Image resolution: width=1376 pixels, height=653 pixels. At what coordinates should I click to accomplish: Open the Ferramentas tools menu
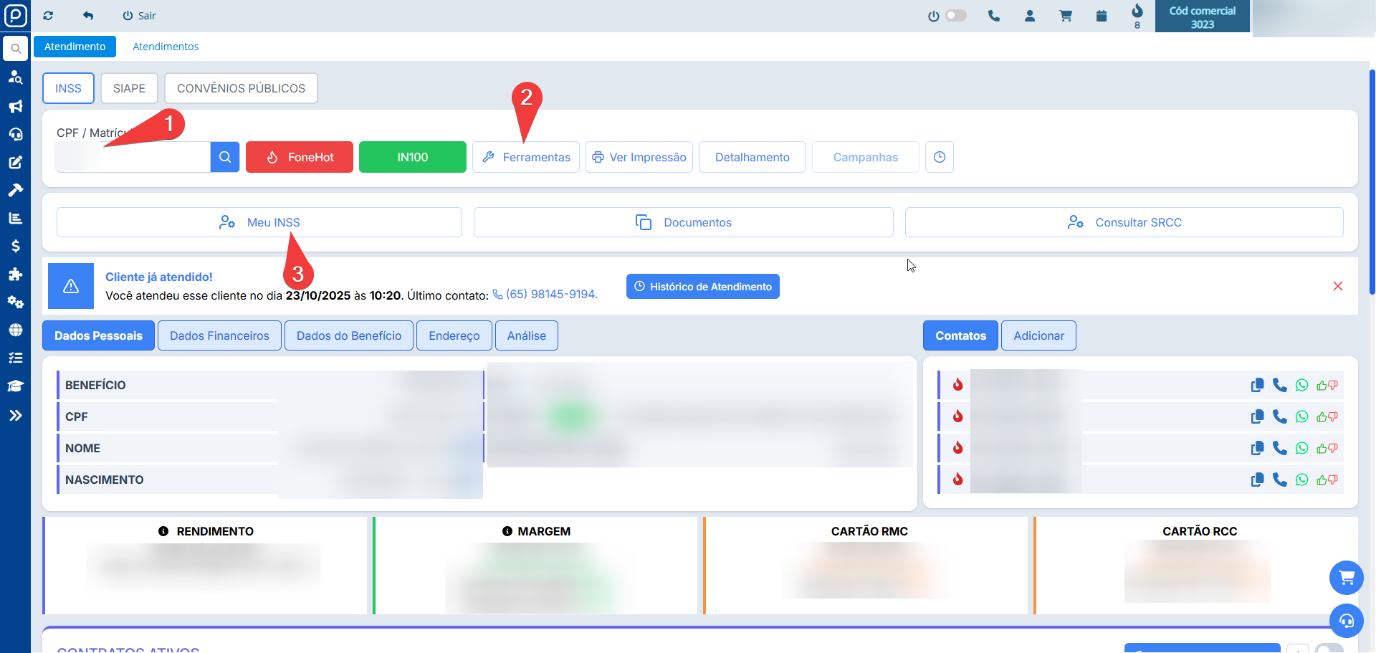[526, 157]
